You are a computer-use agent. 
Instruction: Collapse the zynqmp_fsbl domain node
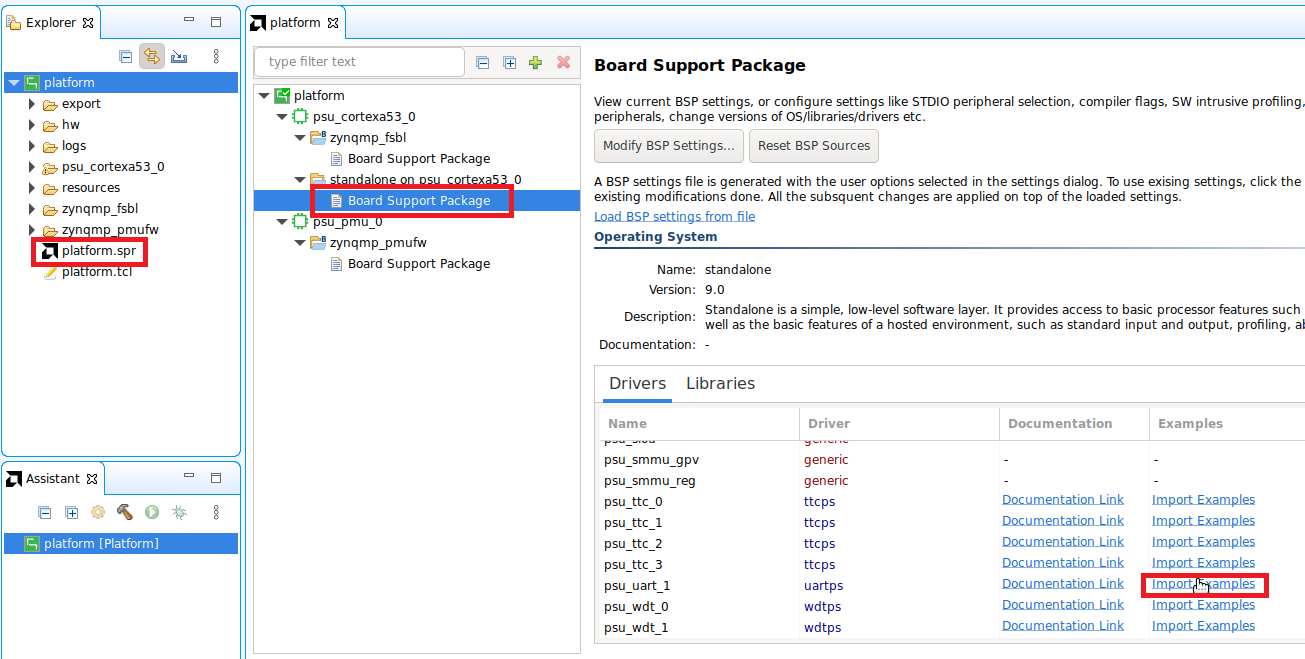299,138
